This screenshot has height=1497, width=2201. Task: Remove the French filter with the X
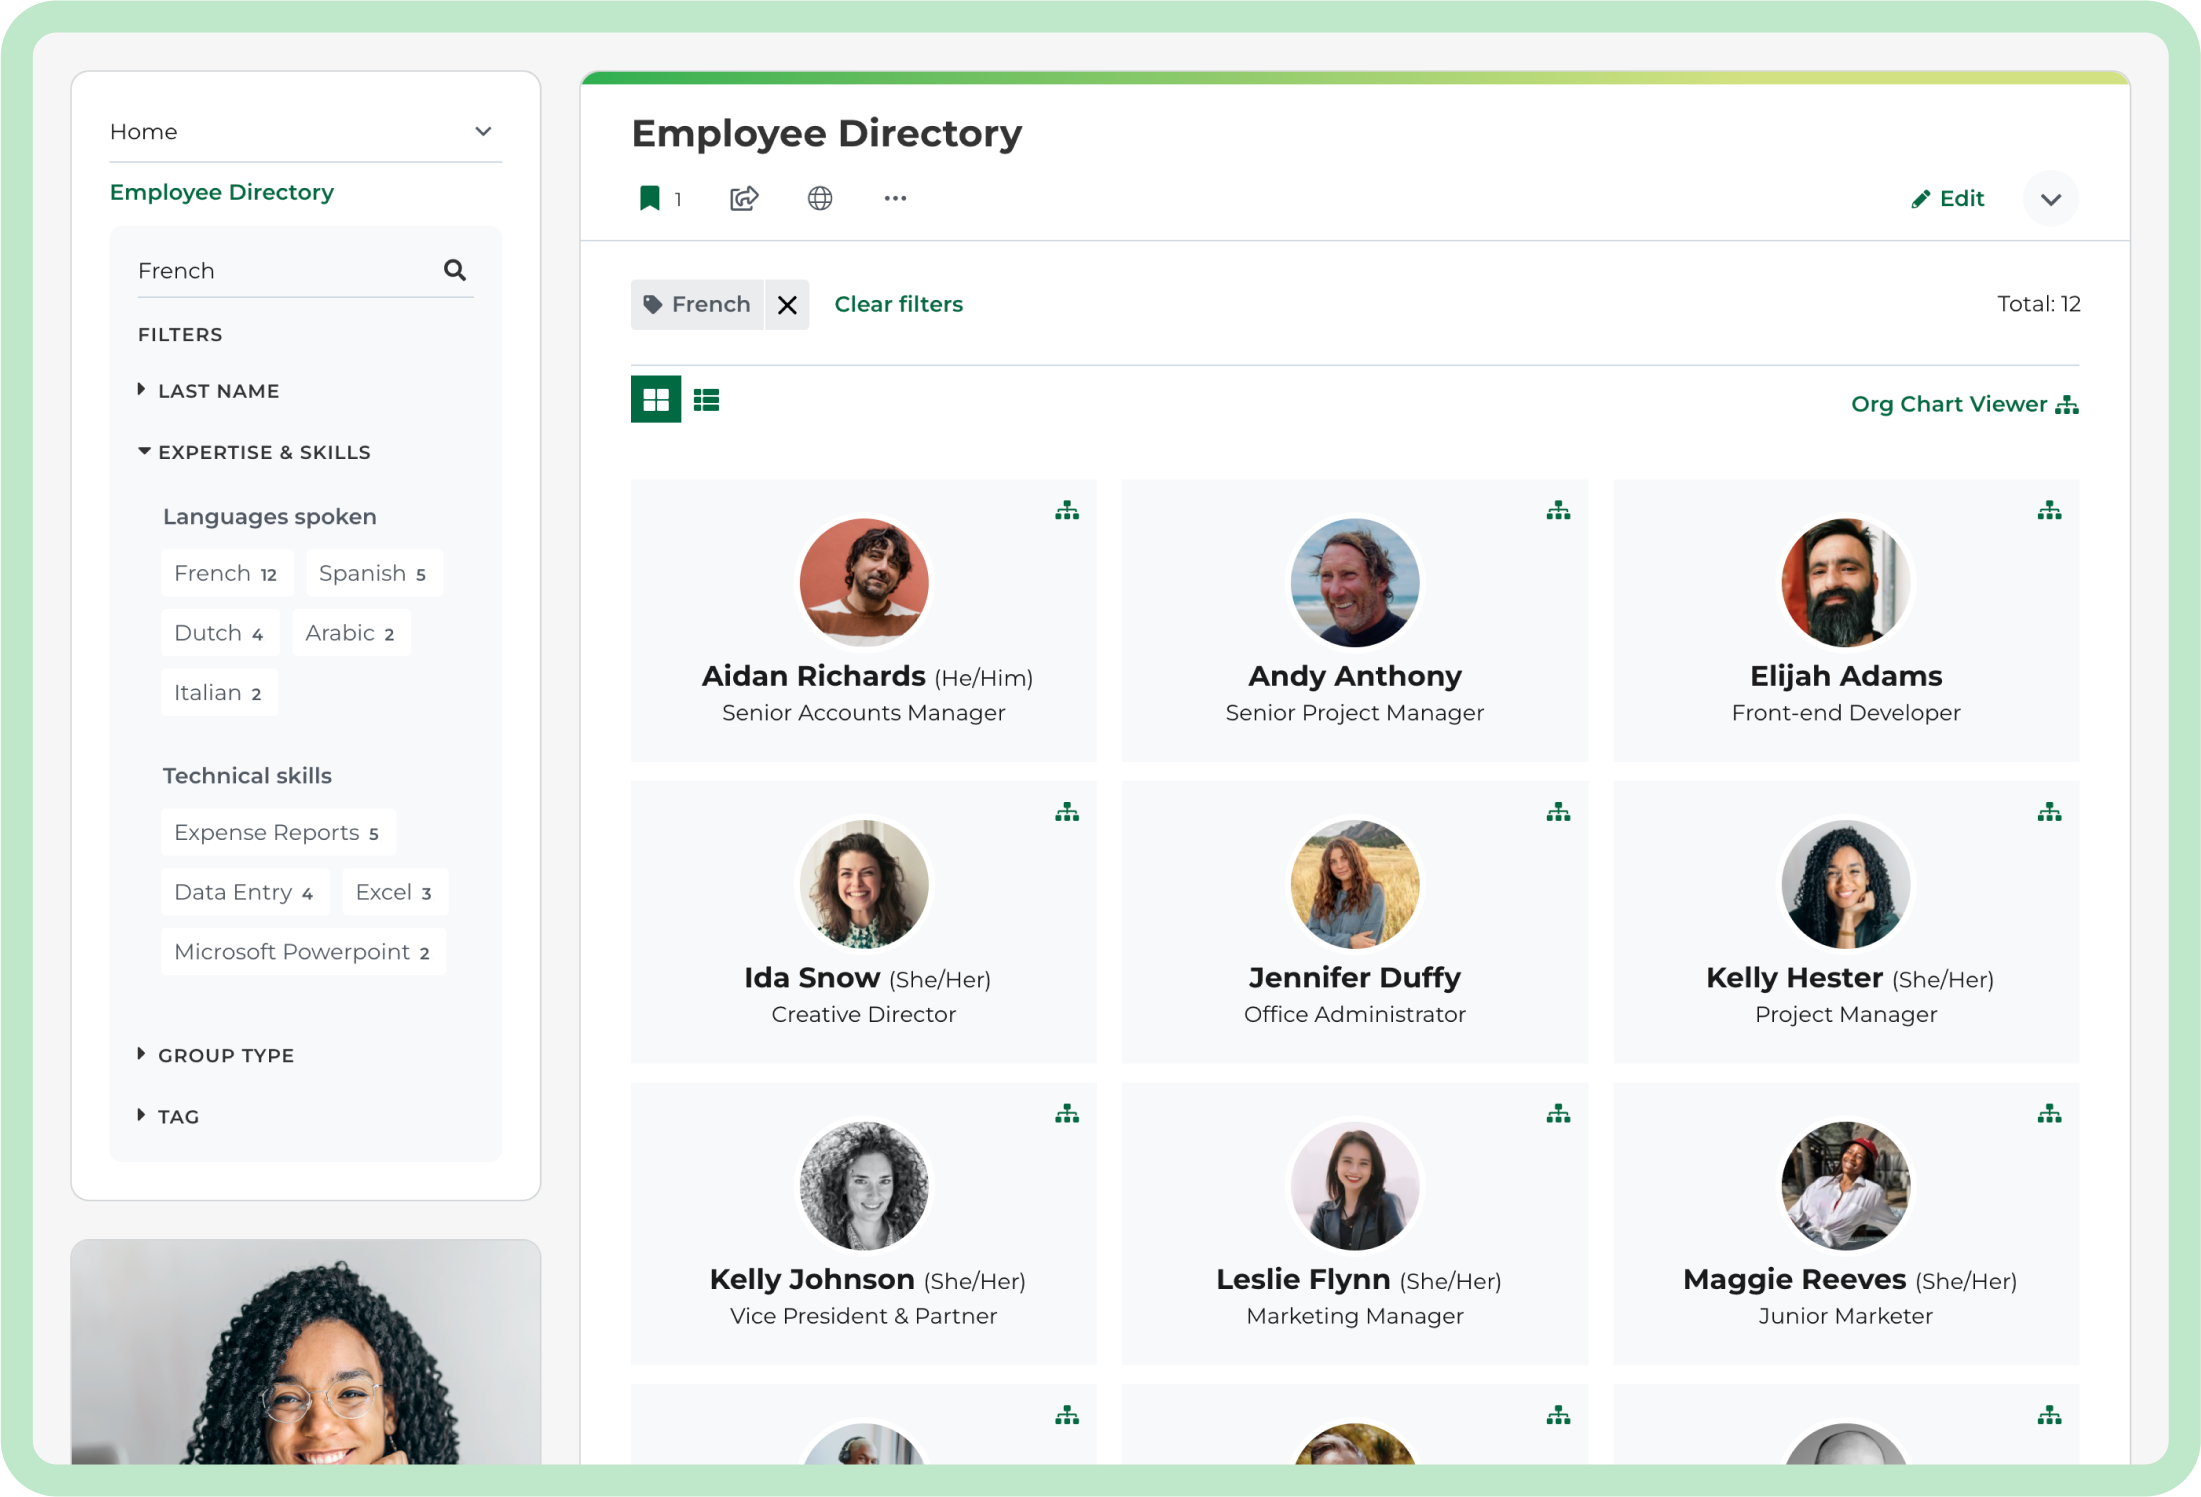pyautogui.click(x=787, y=305)
